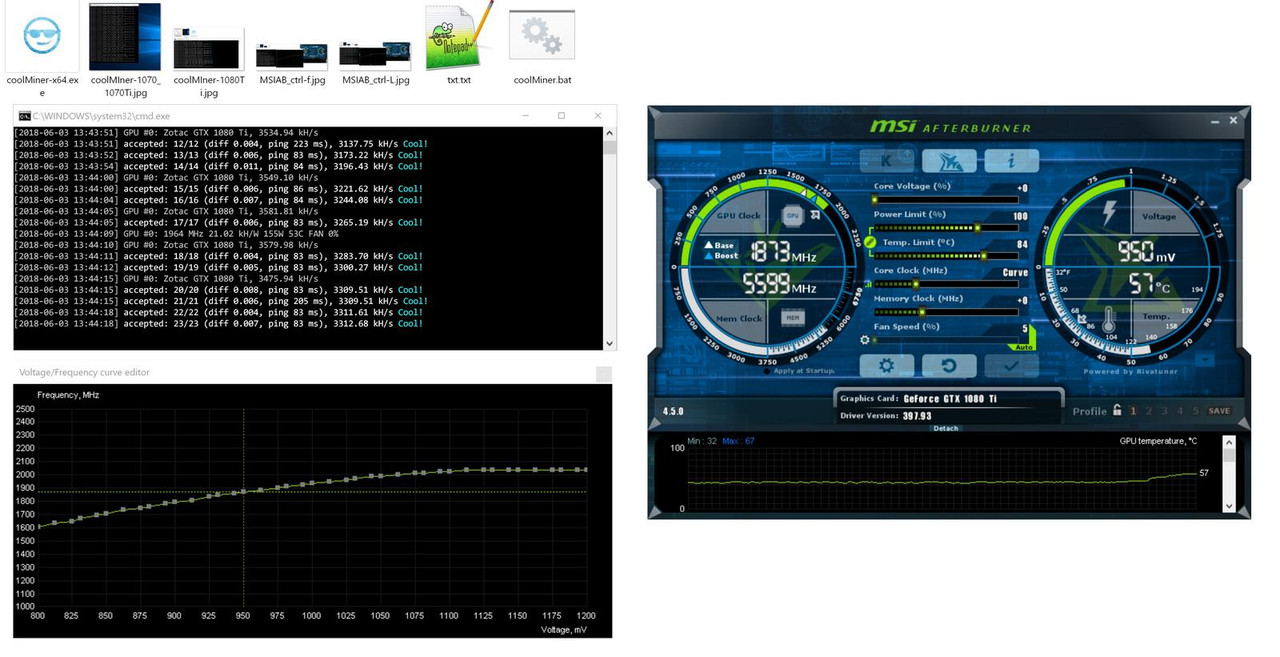
Task: Select the coolMiner-x64.exe file icon
Action: pyautogui.click(x=41, y=37)
